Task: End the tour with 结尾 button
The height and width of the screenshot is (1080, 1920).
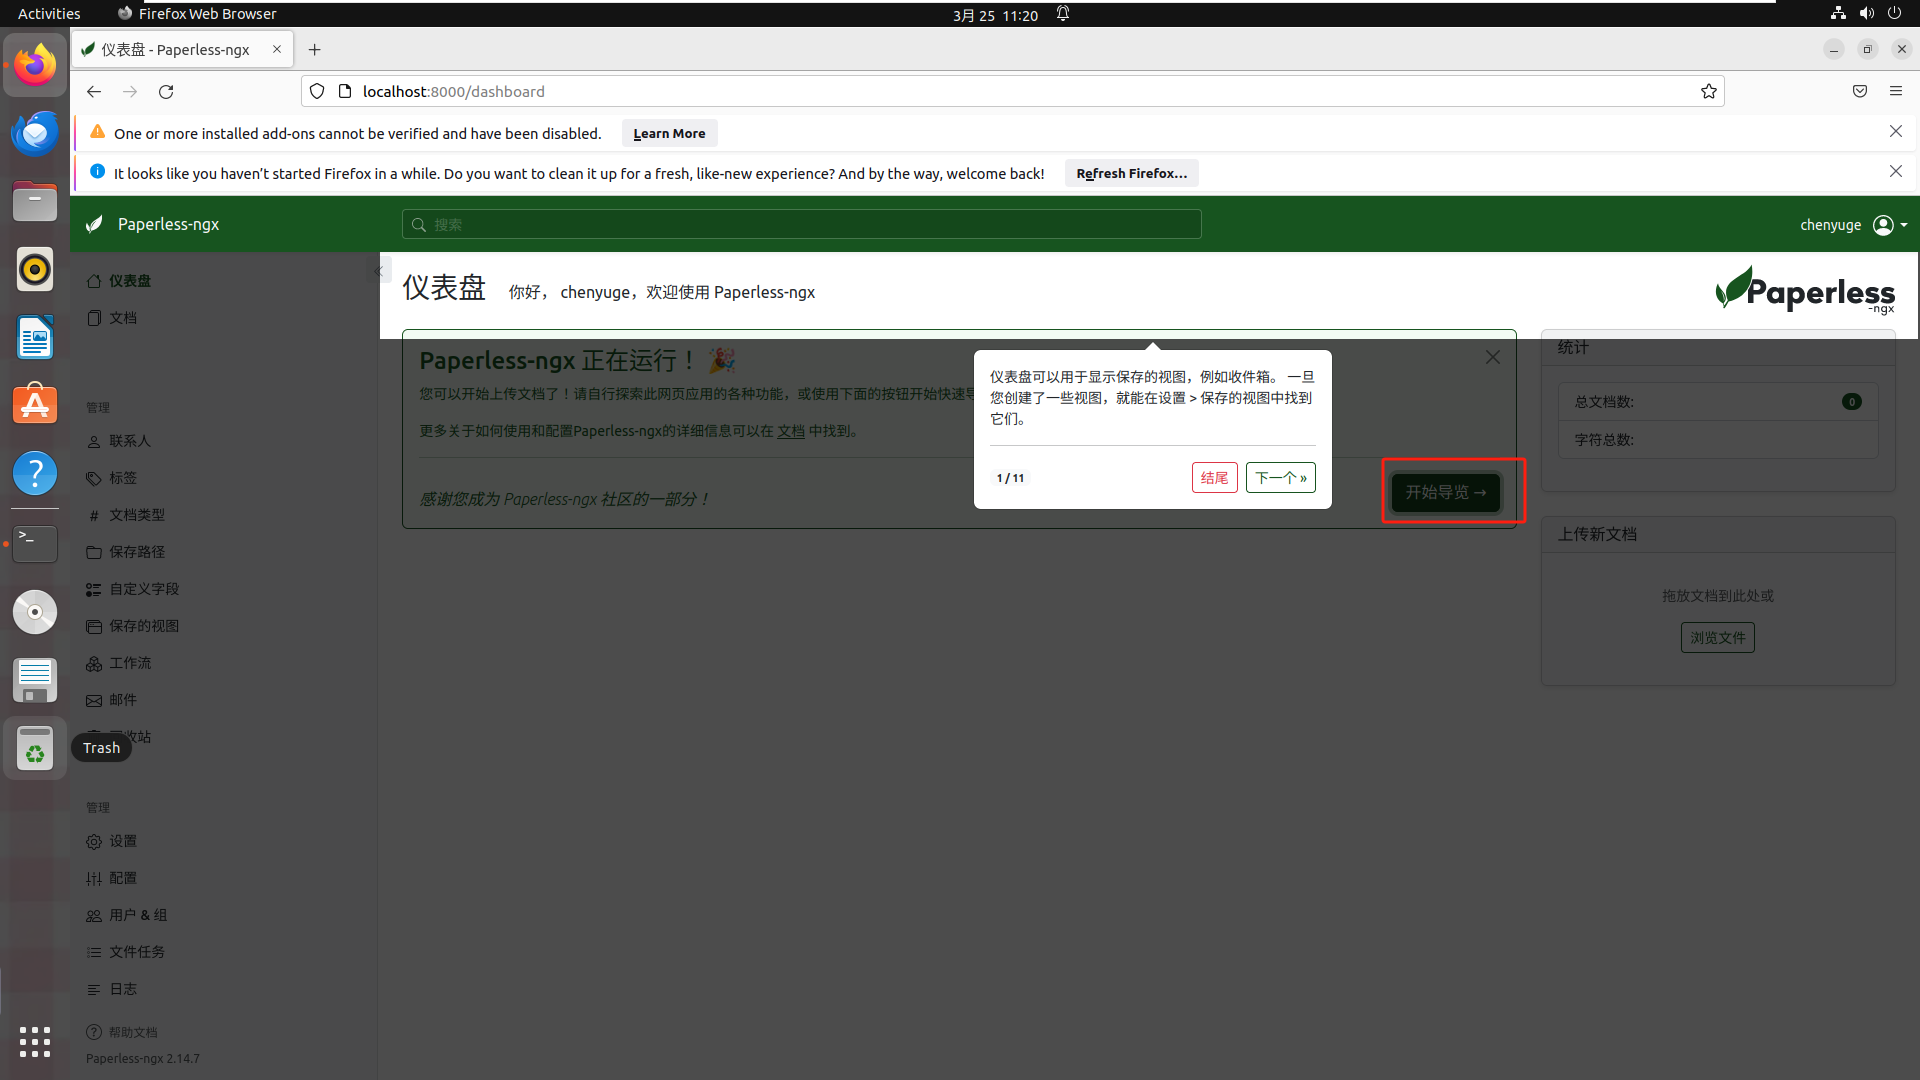Action: point(1214,478)
